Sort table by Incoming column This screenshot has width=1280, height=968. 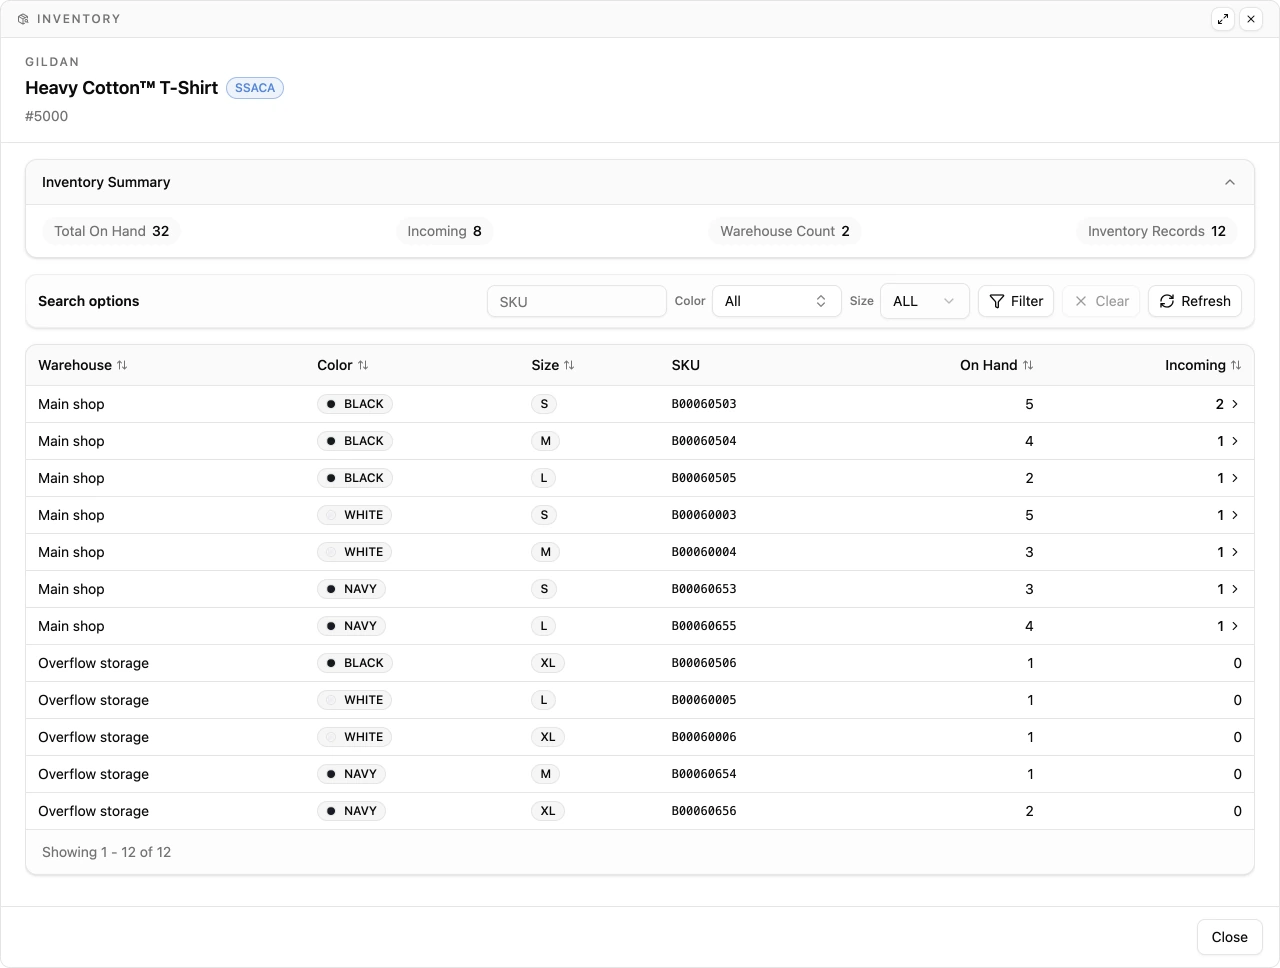[x=1203, y=365]
